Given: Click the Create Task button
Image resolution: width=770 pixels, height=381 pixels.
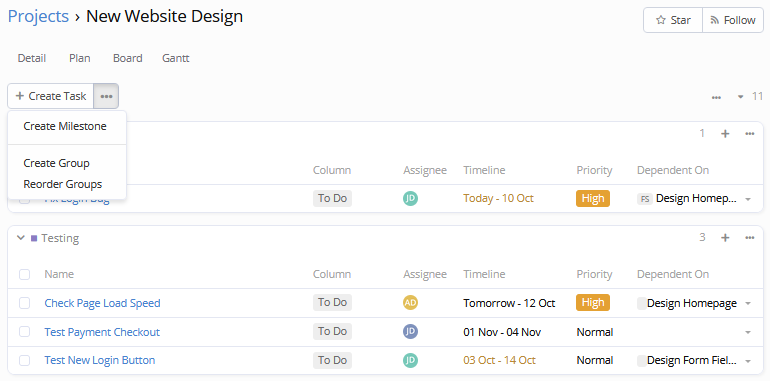Looking at the screenshot, I should (51, 96).
